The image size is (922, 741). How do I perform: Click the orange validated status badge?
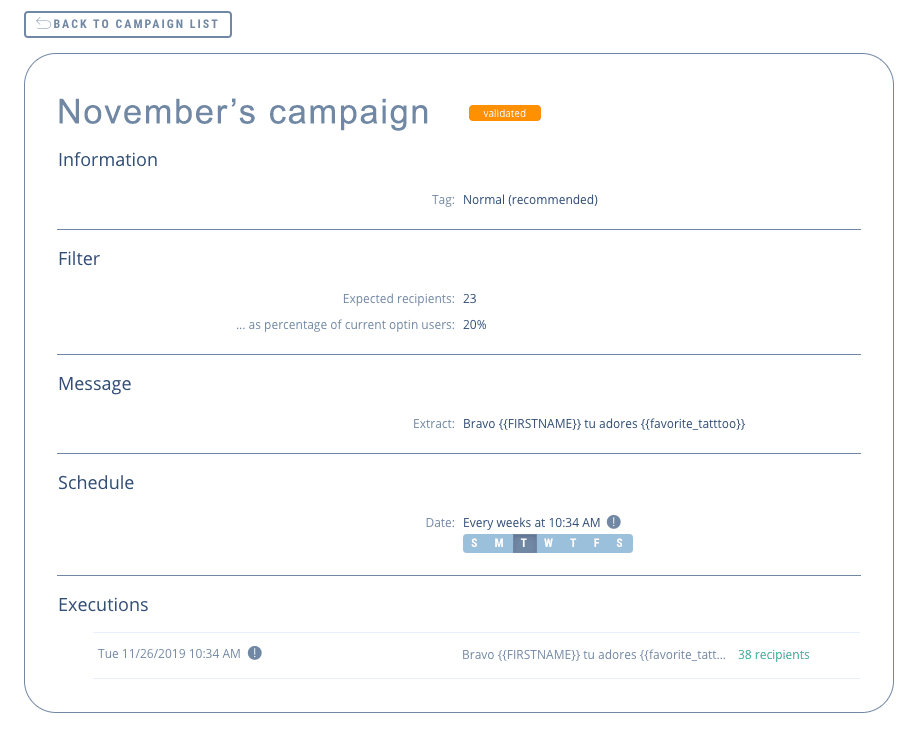tap(505, 113)
